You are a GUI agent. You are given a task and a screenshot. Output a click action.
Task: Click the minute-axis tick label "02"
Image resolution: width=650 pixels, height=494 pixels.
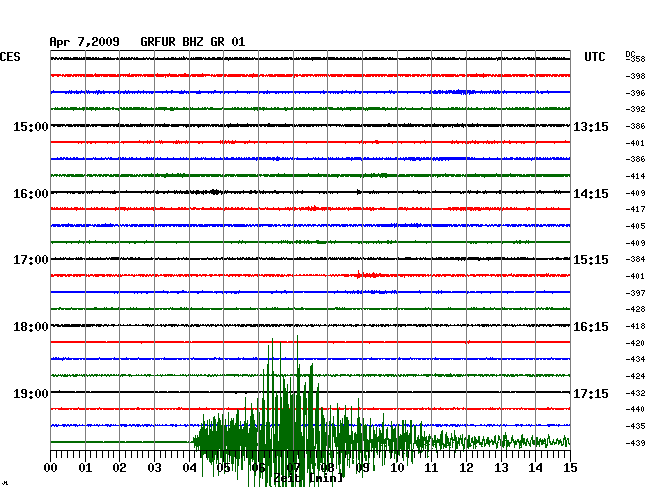[x=119, y=468]
